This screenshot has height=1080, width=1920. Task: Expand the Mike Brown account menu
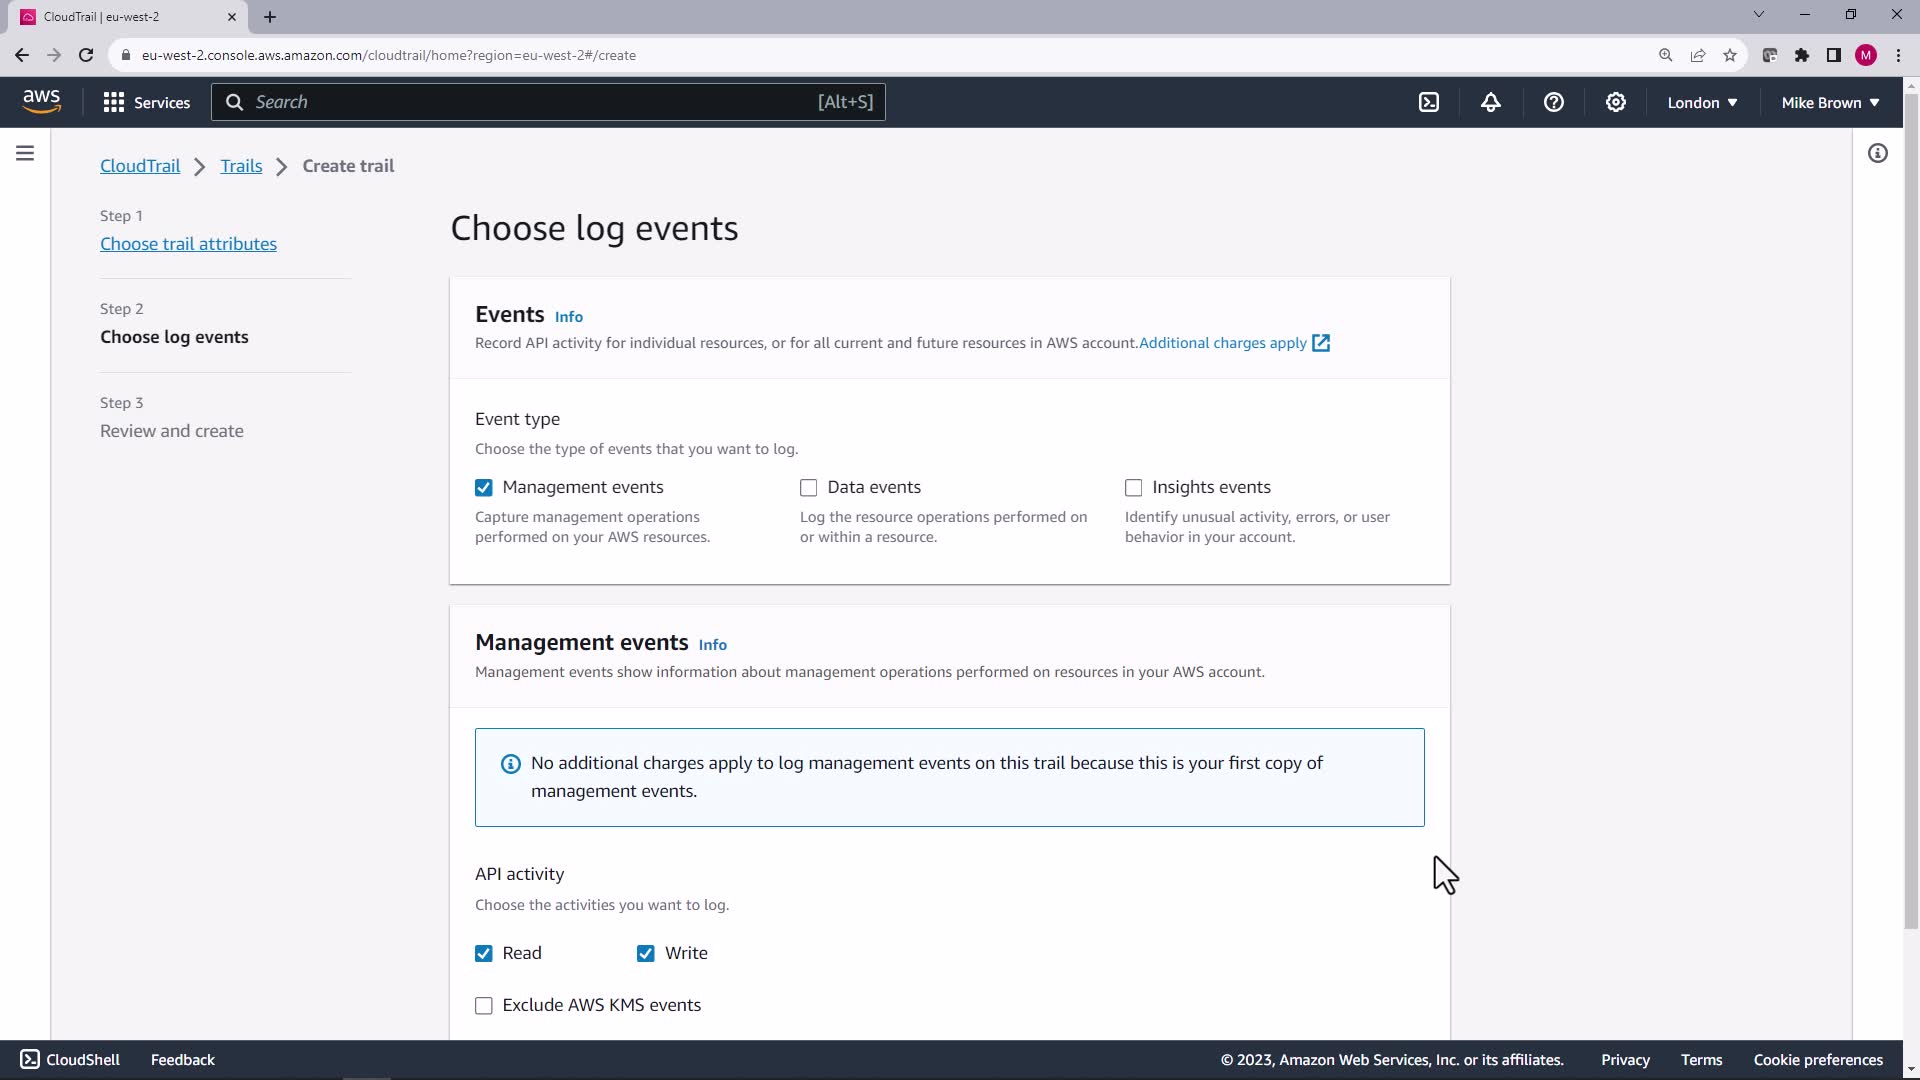point(1829,102)
